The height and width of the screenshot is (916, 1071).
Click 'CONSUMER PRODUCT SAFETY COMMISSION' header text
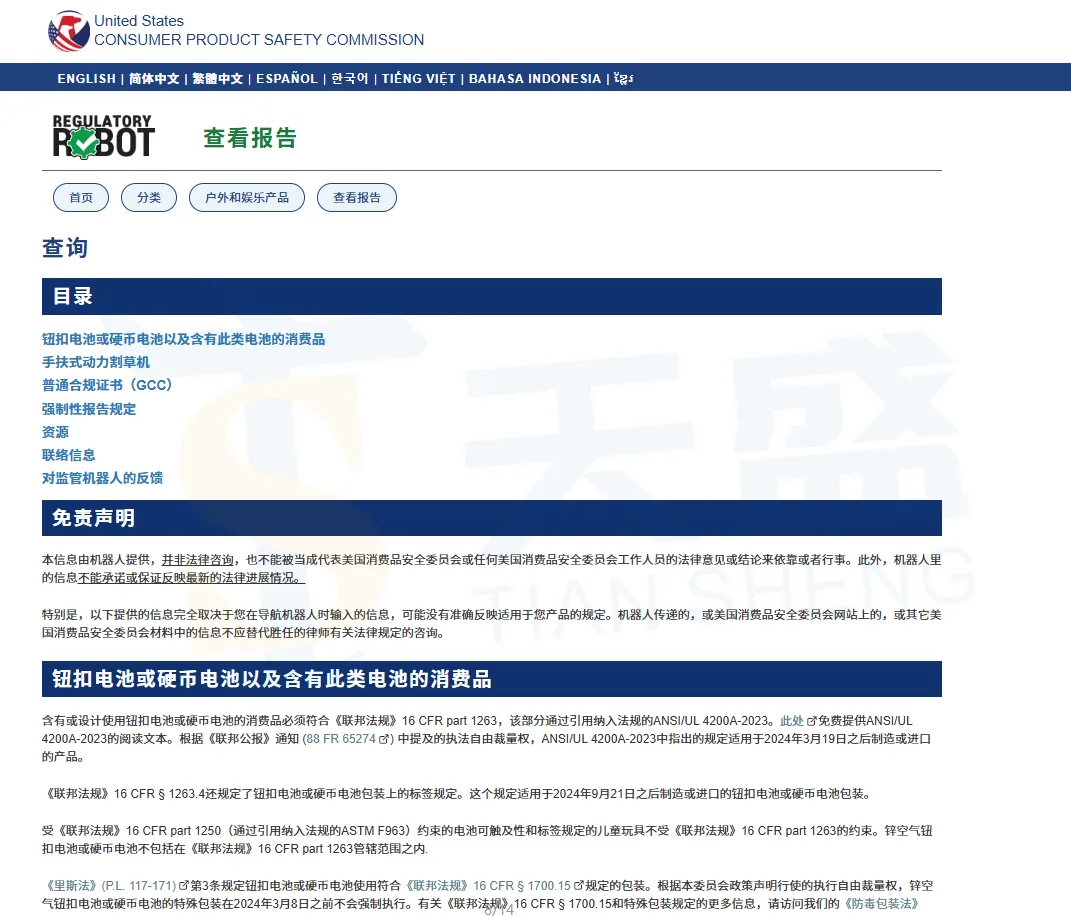point(259,40)
